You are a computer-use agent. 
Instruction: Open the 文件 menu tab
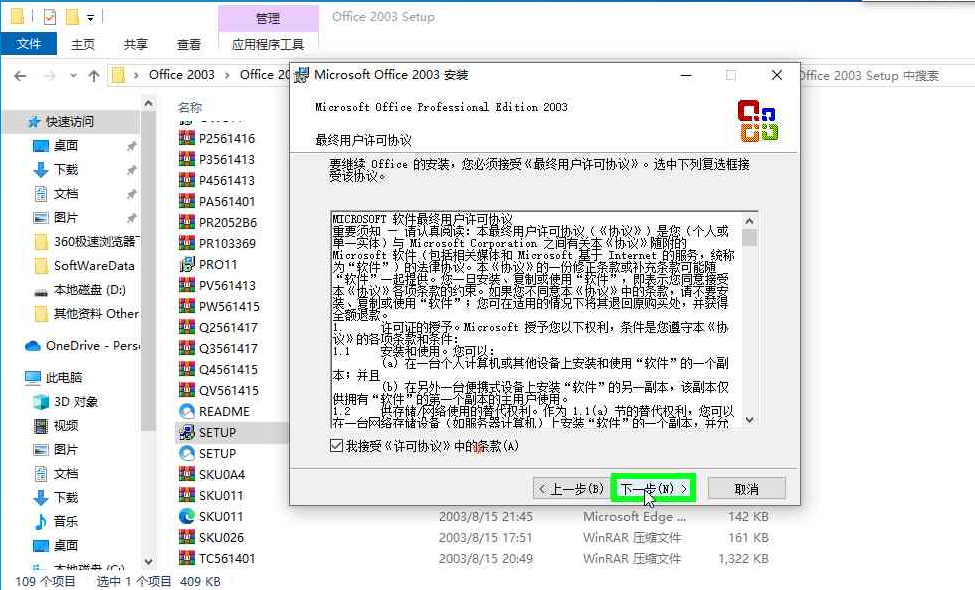pyautogui.click(x=29, y=44)
